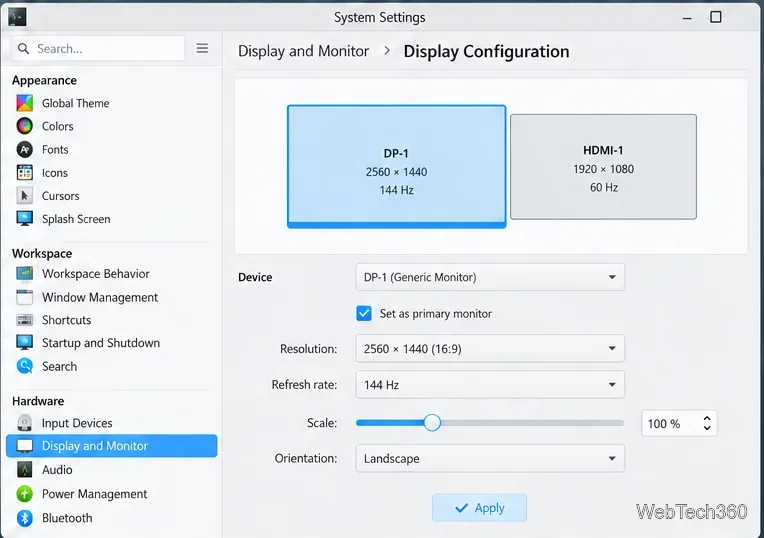
Task: Go to Colors settings
Action: (x=57, y=126)
